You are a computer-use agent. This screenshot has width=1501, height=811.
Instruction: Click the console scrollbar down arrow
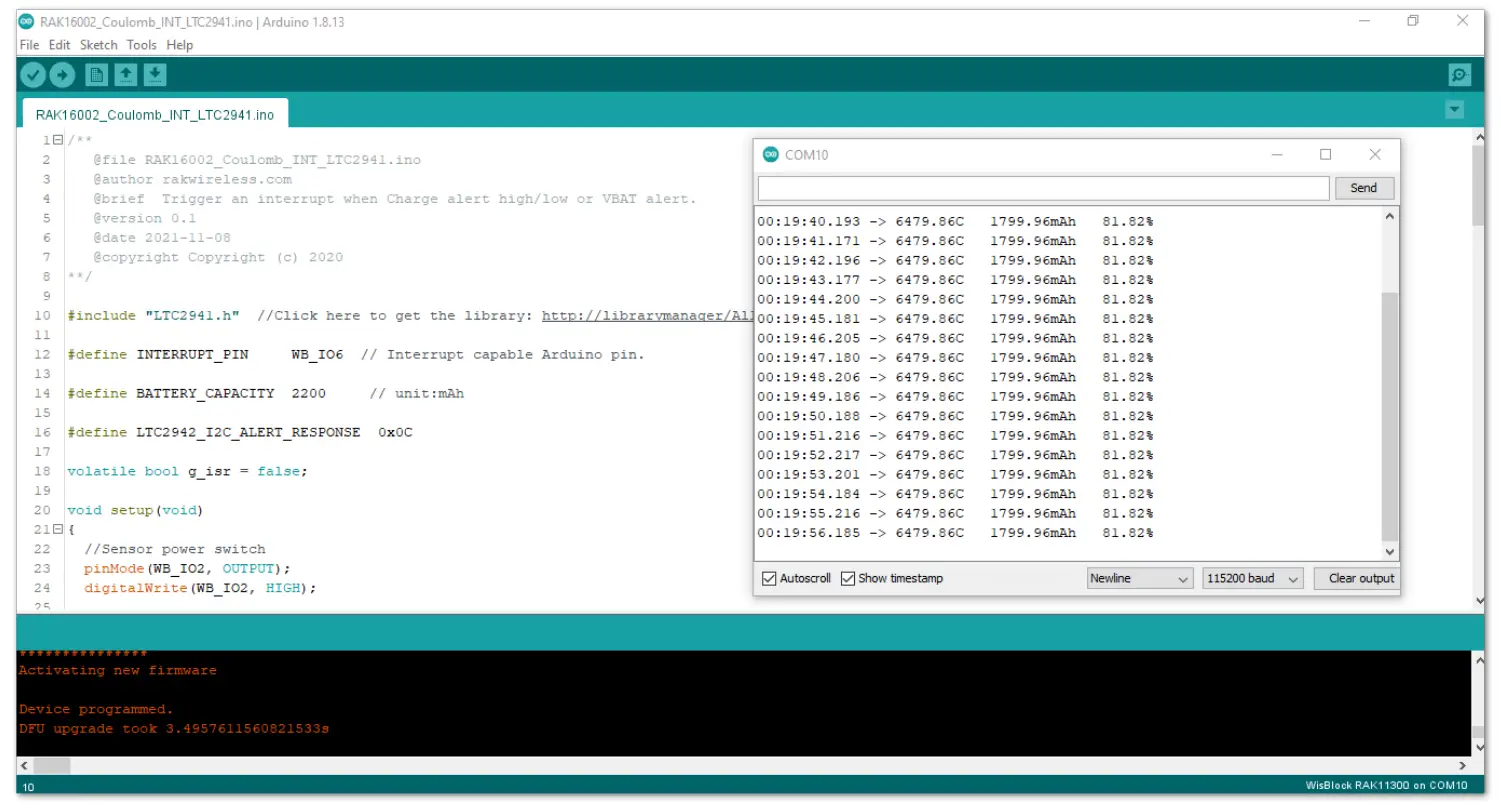pyautogui.click(x=1479, y=748)
